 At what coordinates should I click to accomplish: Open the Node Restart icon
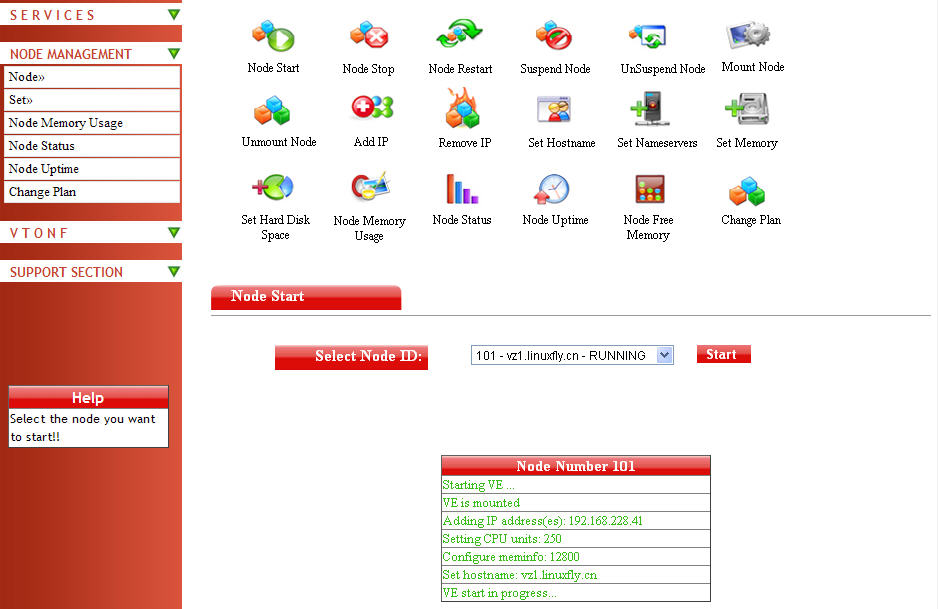pos(460,36)
